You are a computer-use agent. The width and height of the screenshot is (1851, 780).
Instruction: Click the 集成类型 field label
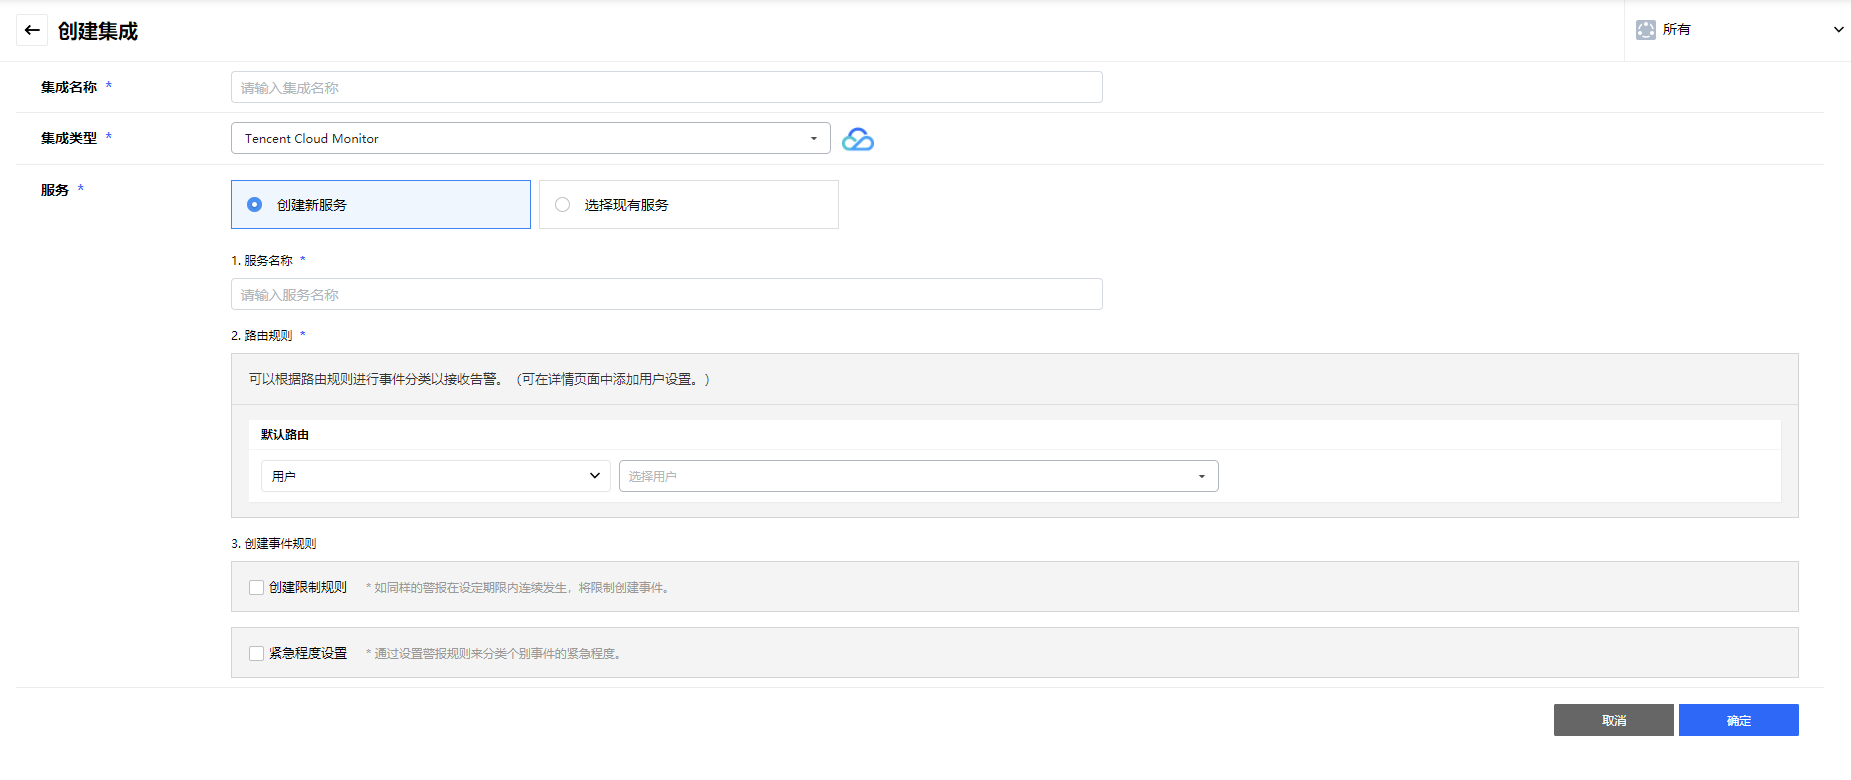[69, 138]
